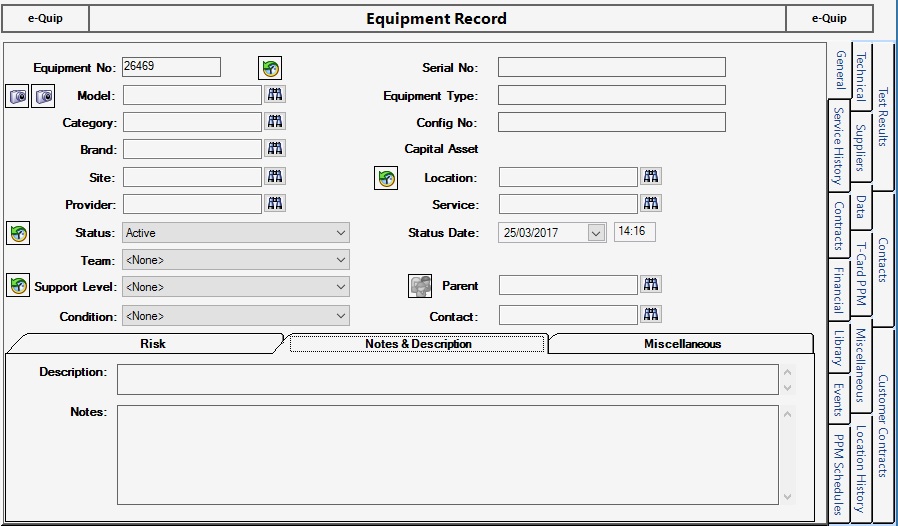Click the green refresh icon next to Equipment No
Viewport: 898px width, 526px height.
pyautogui.click(x=269, y=68)
